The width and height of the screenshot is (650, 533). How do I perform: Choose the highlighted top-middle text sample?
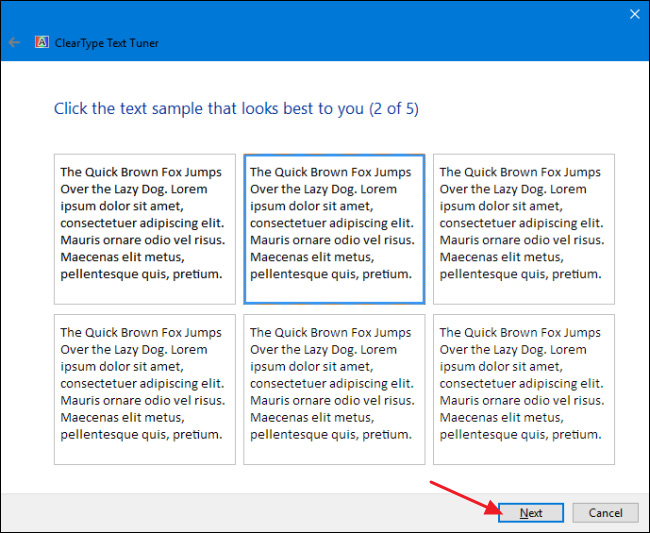coord(334,228)
